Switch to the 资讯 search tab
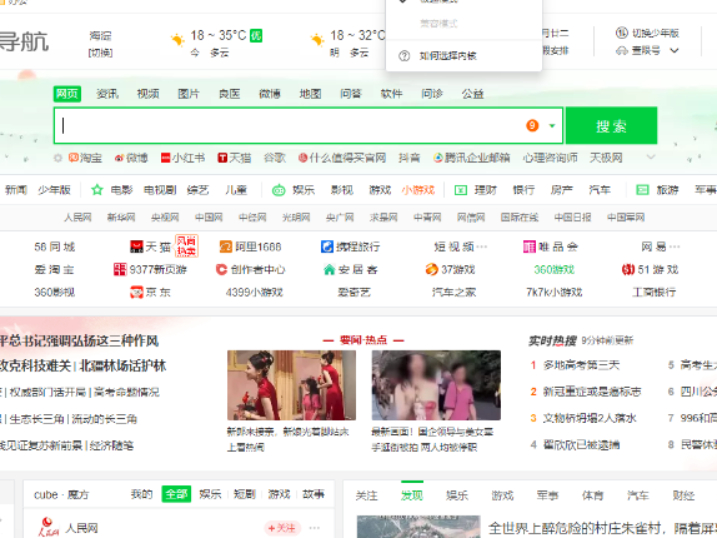The image size is (717, 538). (x=107, y=94)
